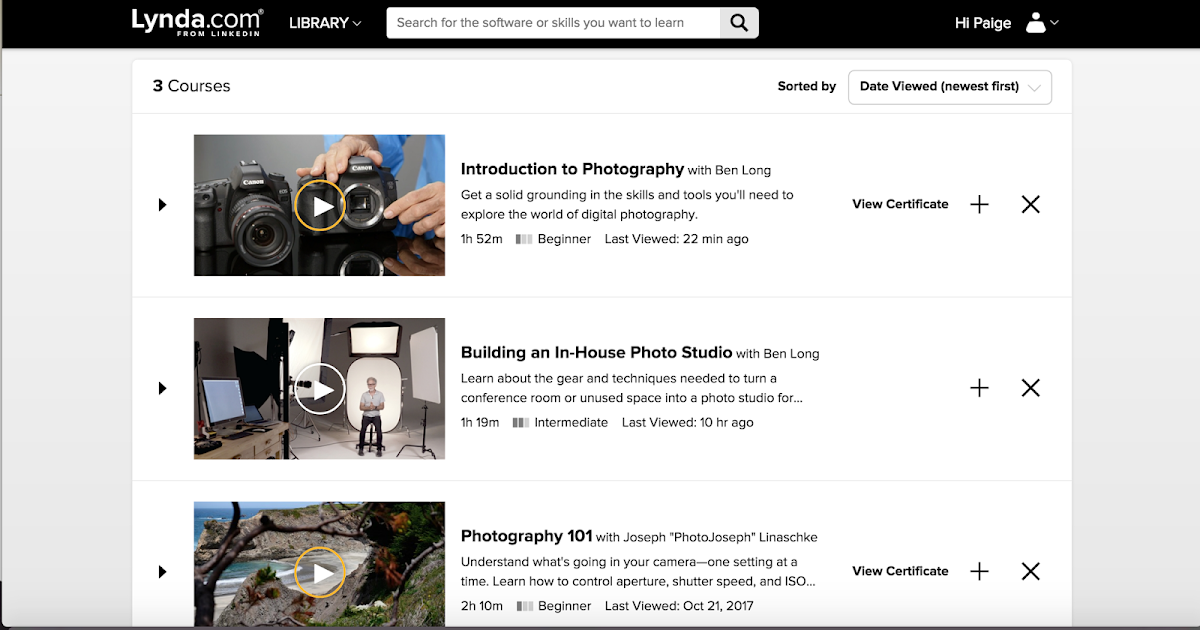Open the LIBRARY menu

coord(323,22)
